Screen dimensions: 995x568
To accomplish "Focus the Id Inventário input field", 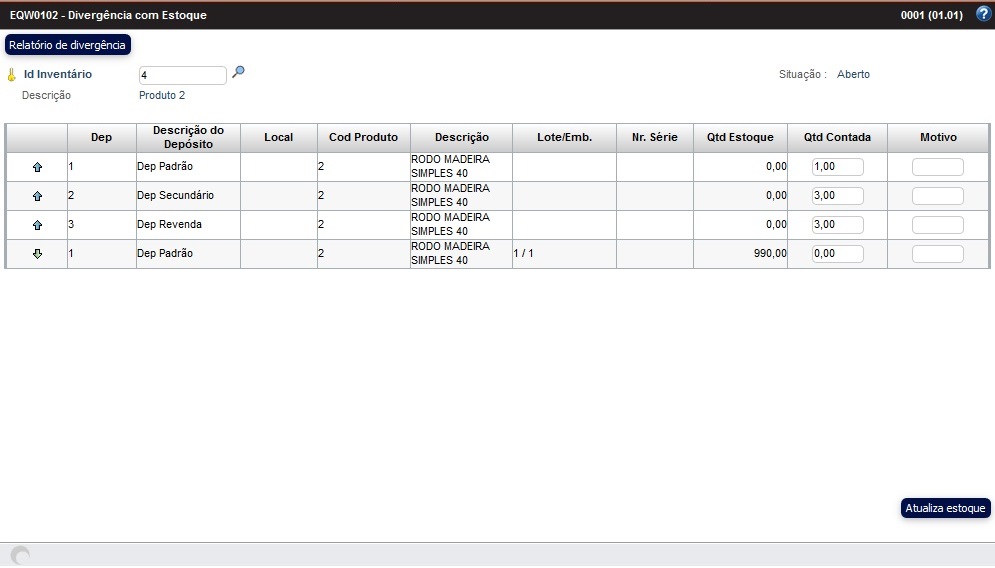I will 183,75.
